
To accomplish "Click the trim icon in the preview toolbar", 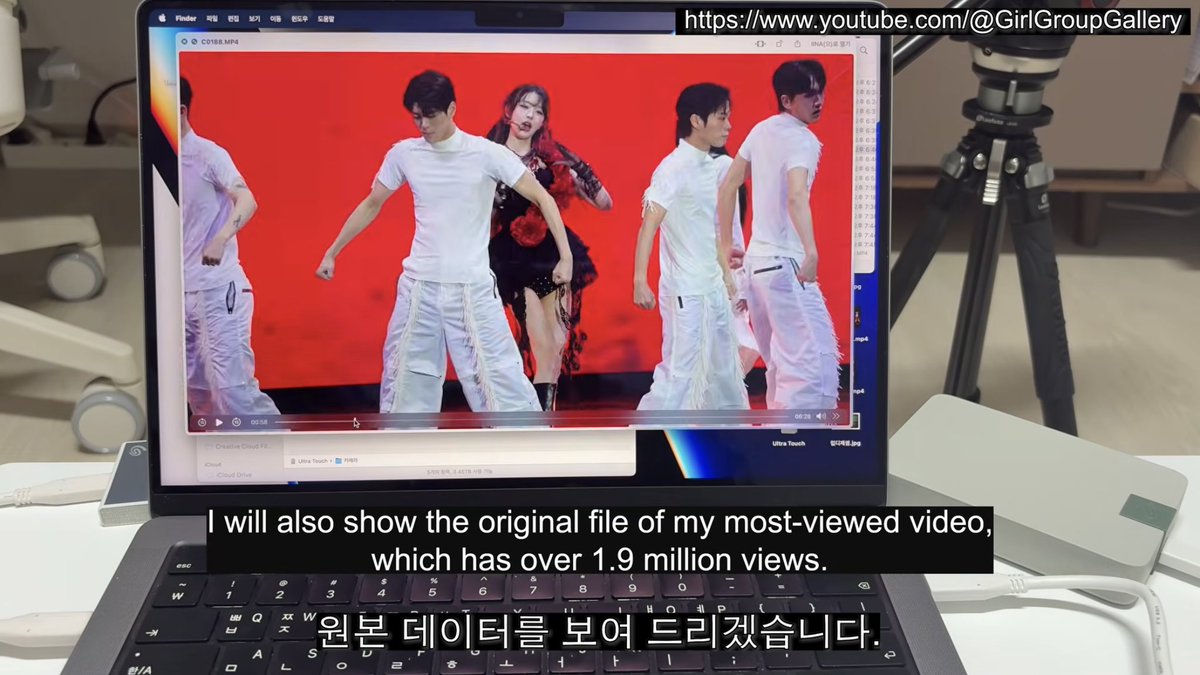I will (760, 44).
